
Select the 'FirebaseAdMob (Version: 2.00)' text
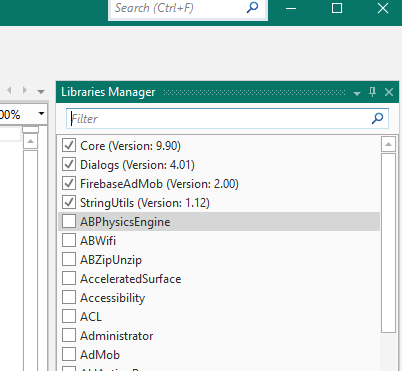click(159, 184)
